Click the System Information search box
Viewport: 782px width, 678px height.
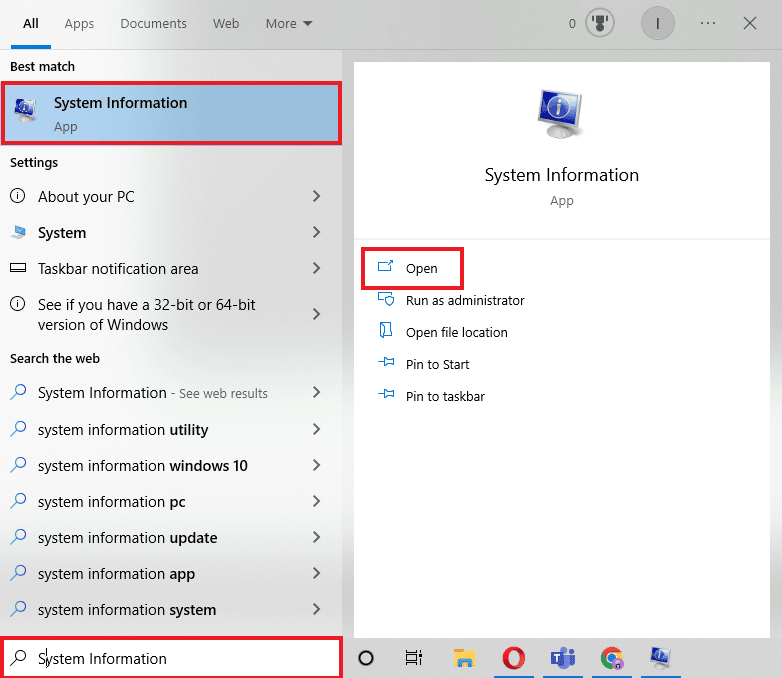(x=175, y=658)
